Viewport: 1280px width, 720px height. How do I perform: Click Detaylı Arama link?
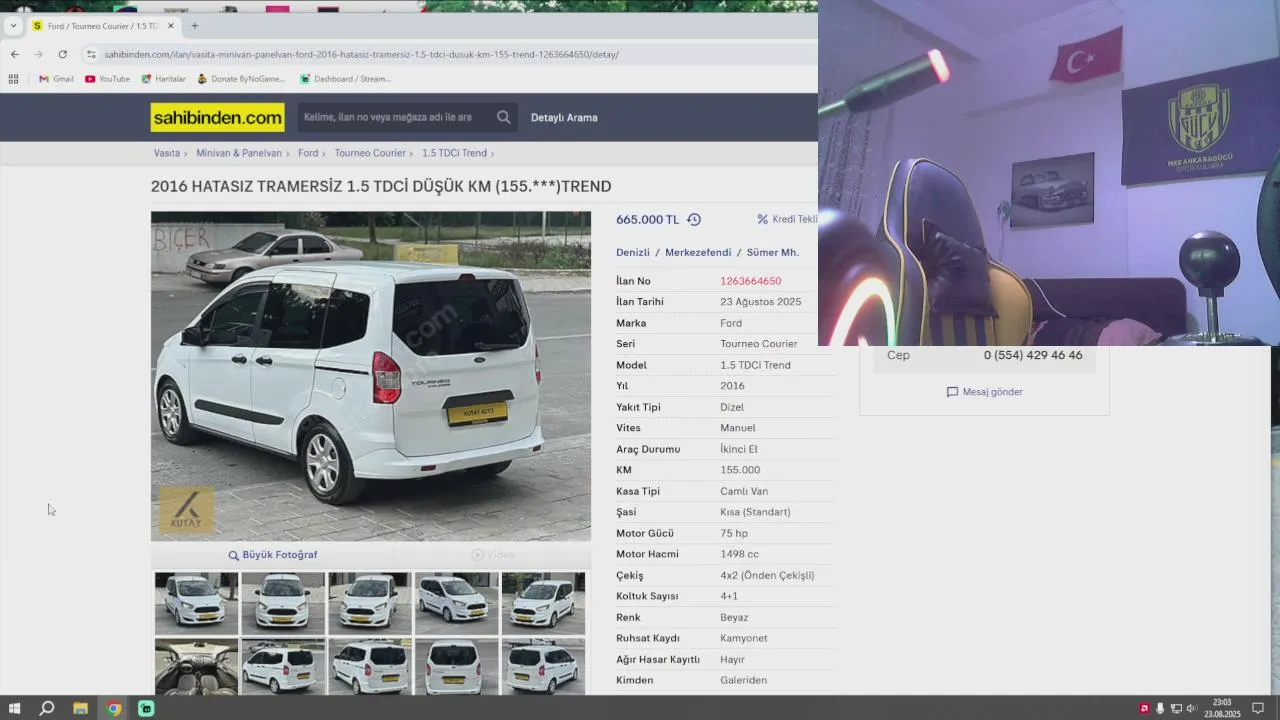coord(564,118)
